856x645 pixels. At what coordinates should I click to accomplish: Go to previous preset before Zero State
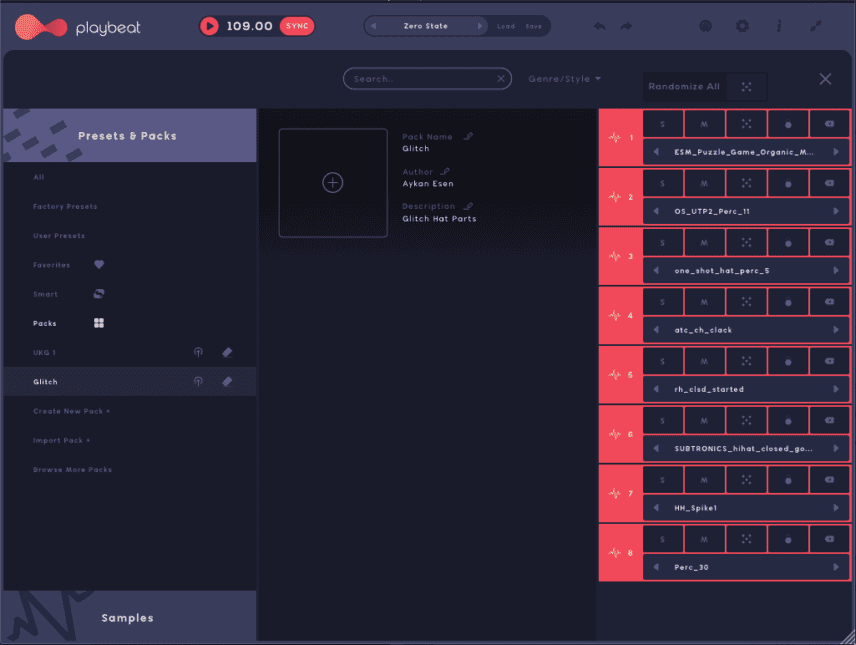[x=373, y=26]
